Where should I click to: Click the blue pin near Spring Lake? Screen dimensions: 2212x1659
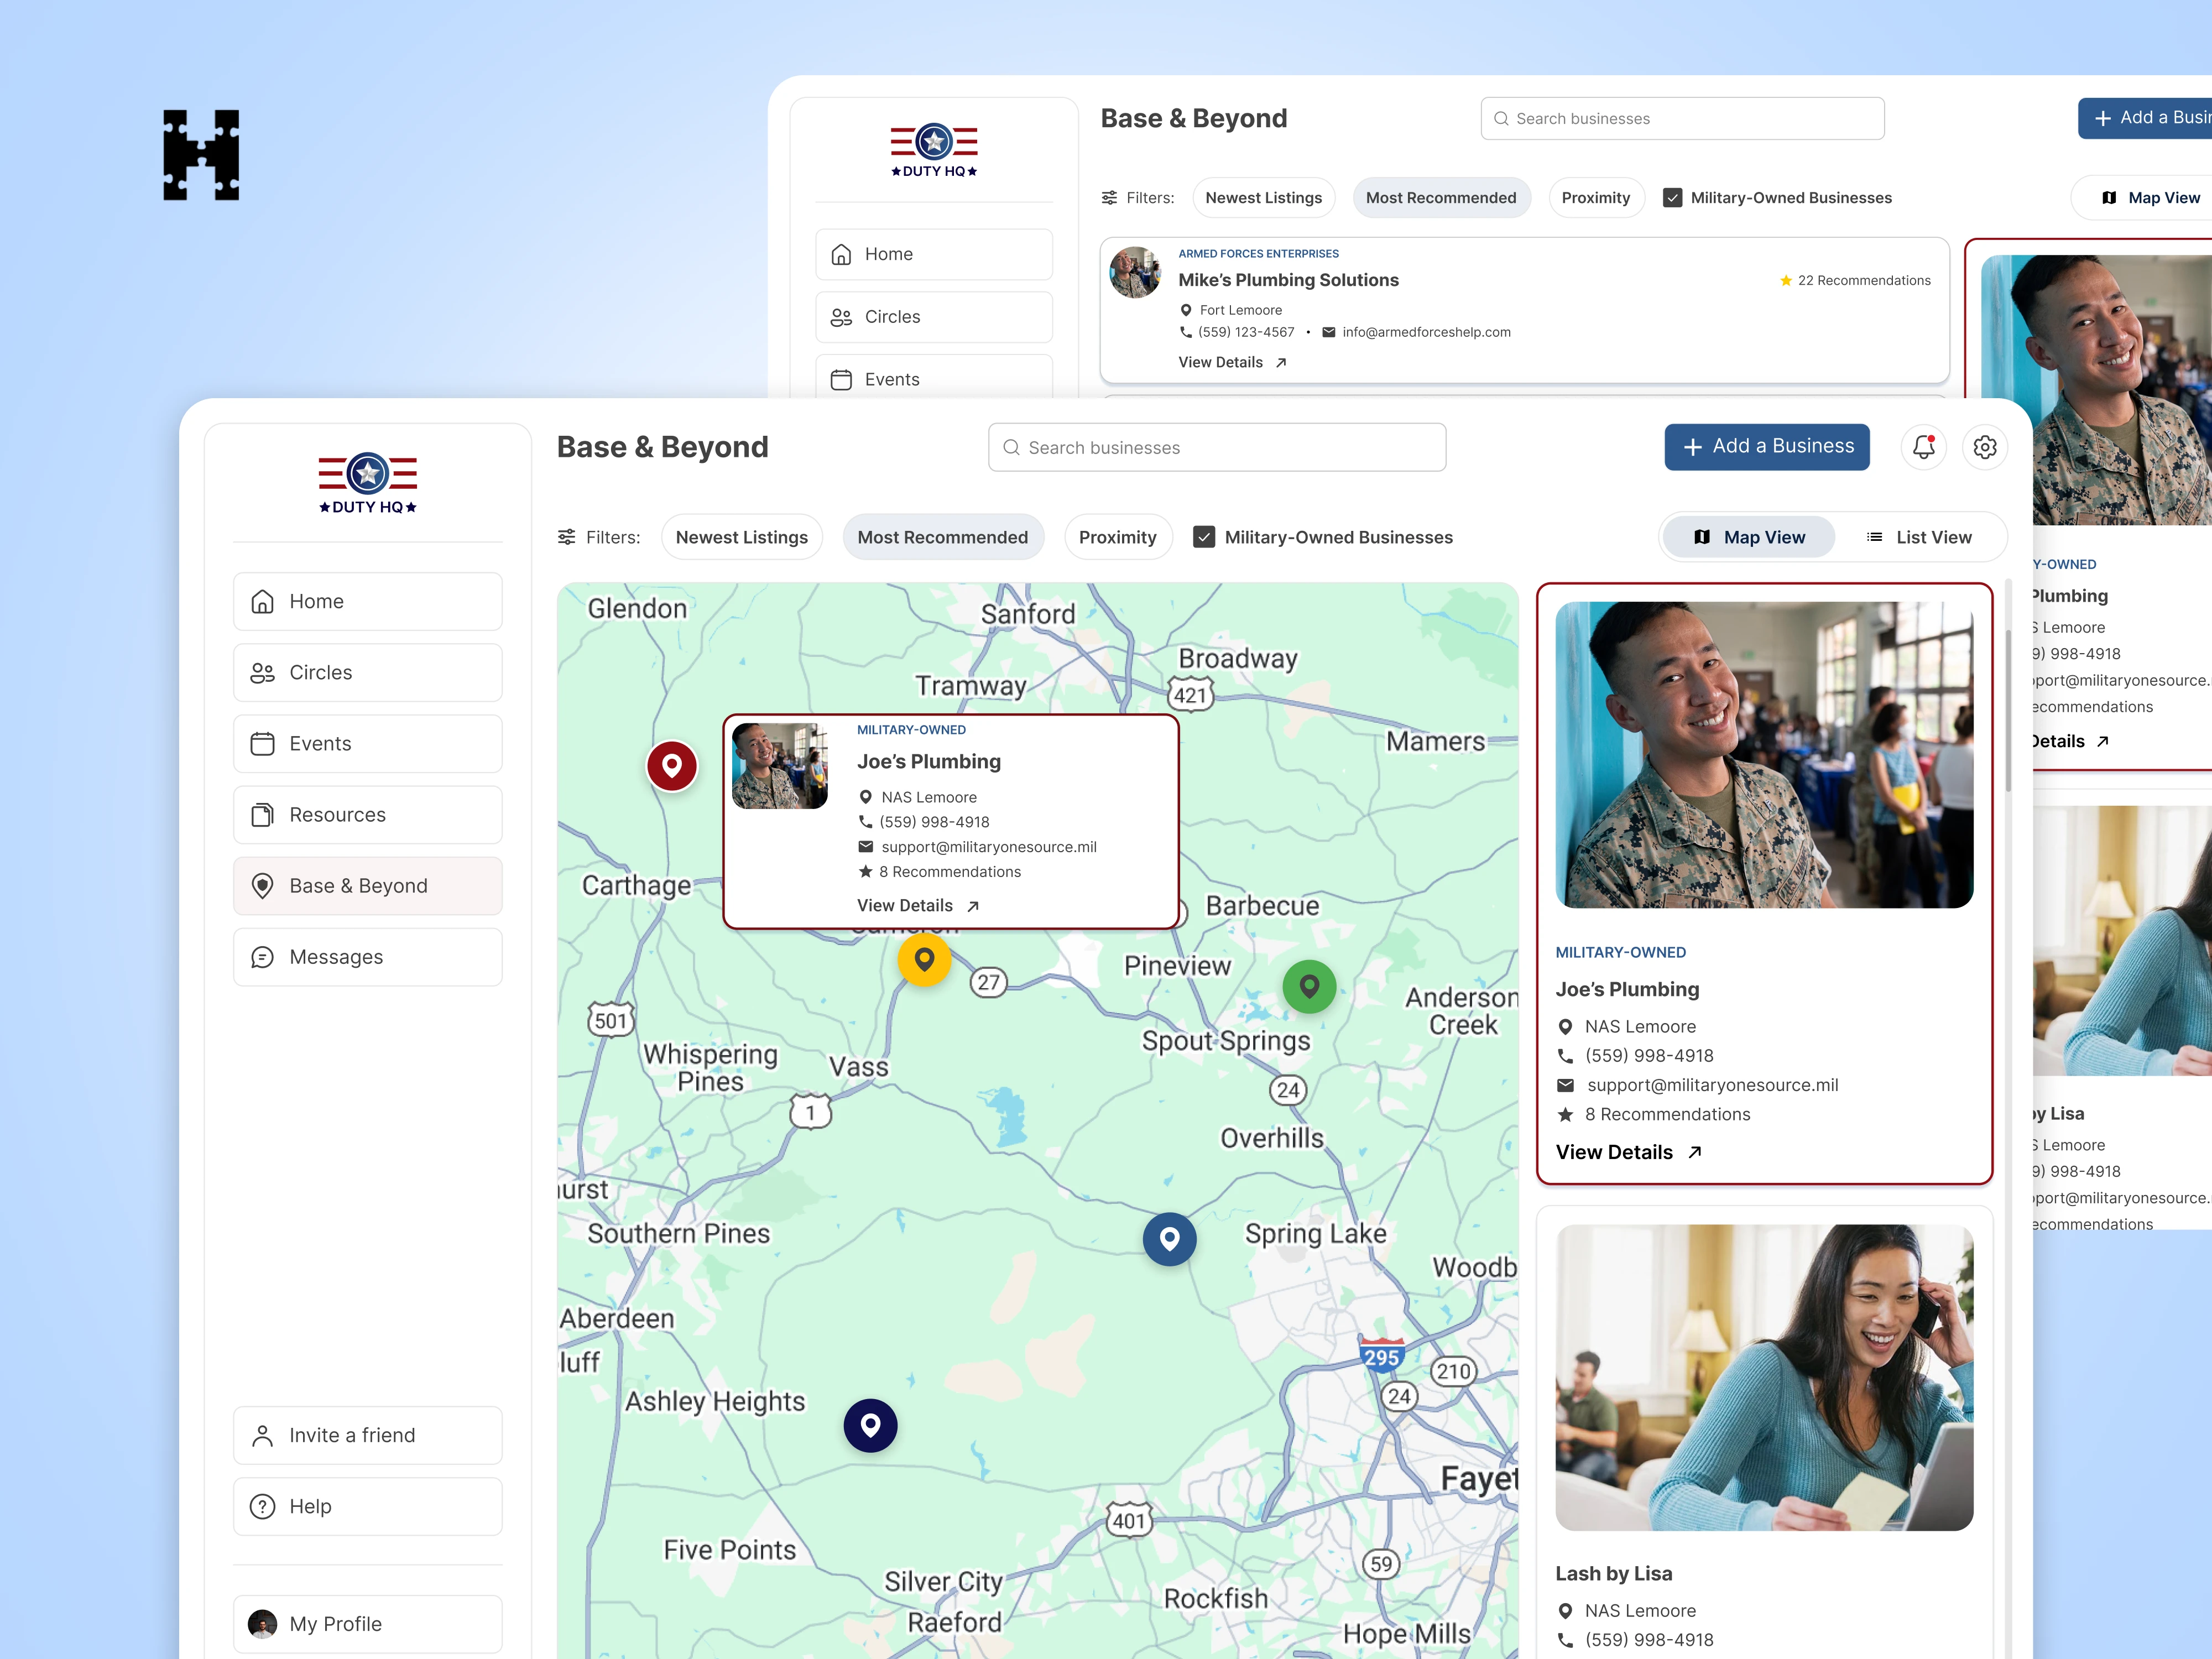1169,1239
